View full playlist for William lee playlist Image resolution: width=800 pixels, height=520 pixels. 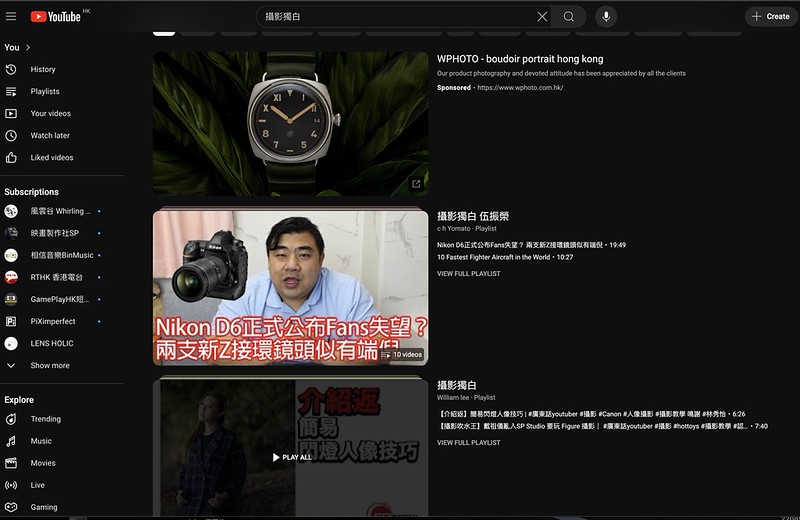point(468,442)
